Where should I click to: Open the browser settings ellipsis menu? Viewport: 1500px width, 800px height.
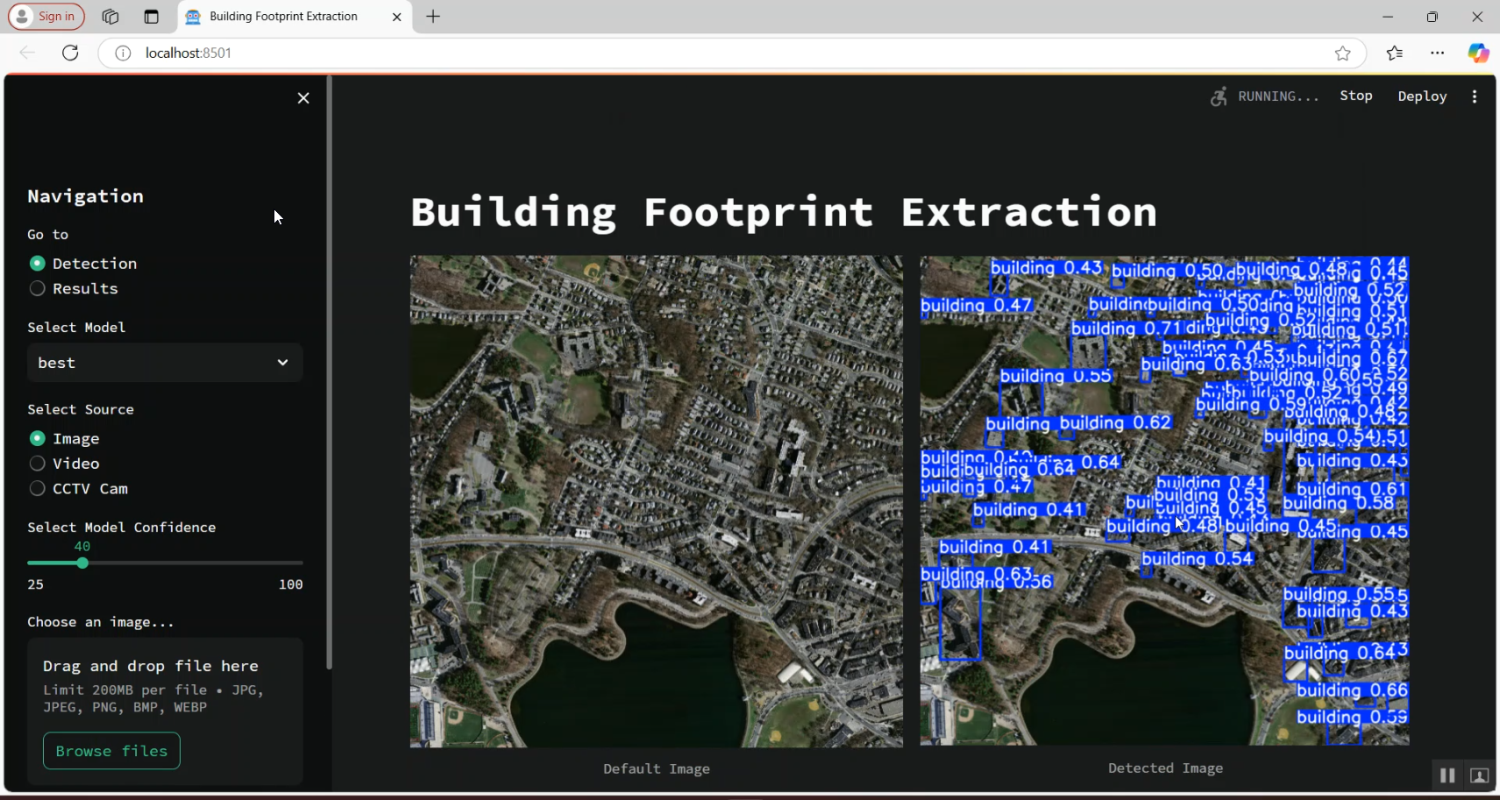tap(1437, 52)
